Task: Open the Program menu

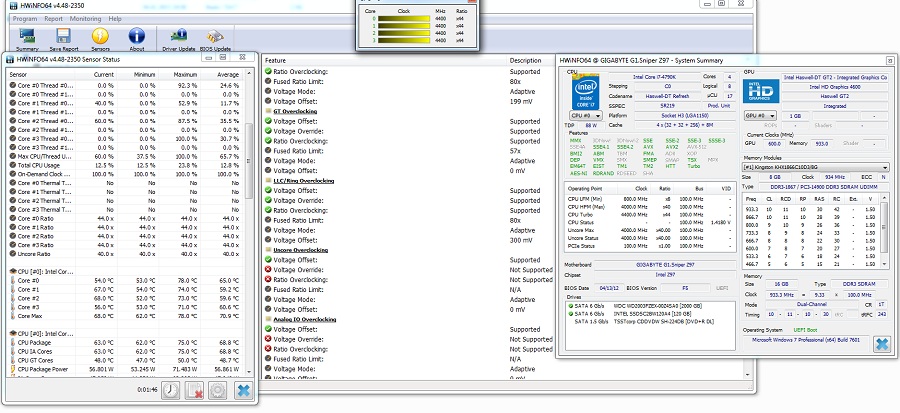Action: (x=26, y=19)
